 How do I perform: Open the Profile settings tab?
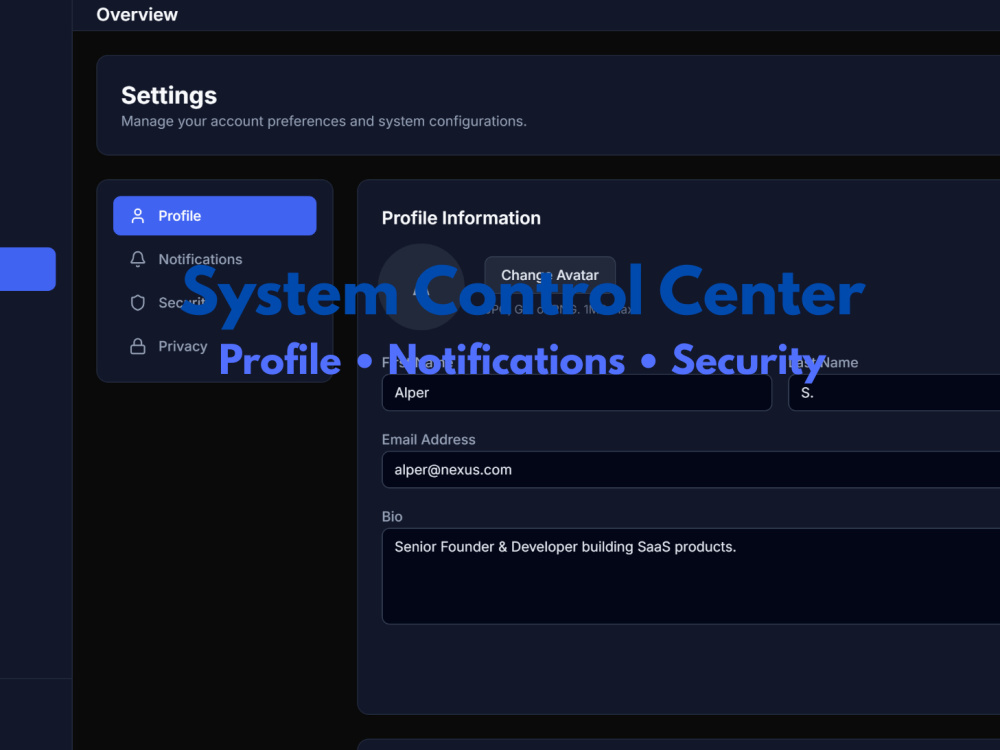(x=214, y=216)
